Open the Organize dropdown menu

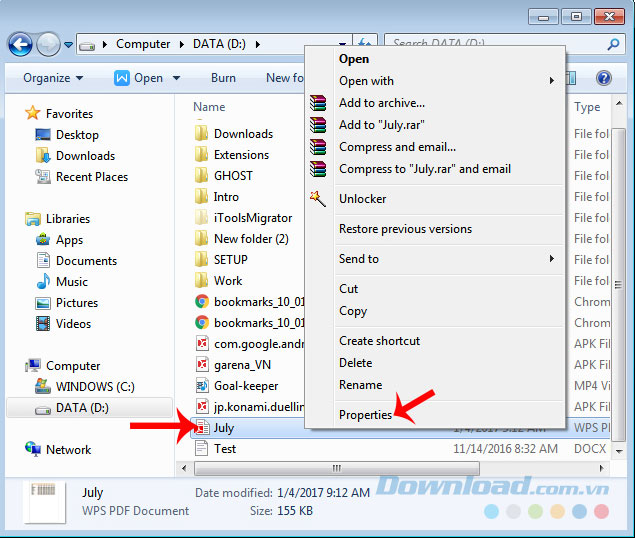coord(53,78)
